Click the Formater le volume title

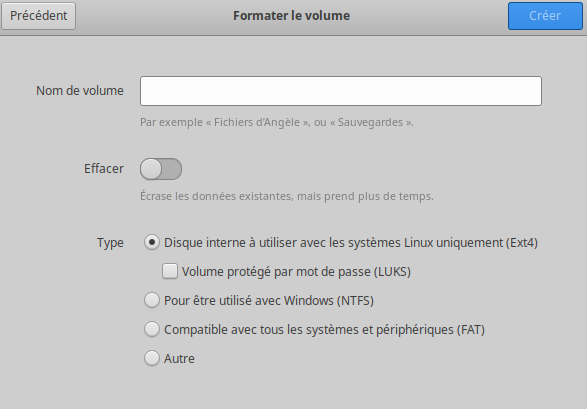pos(291,16)
